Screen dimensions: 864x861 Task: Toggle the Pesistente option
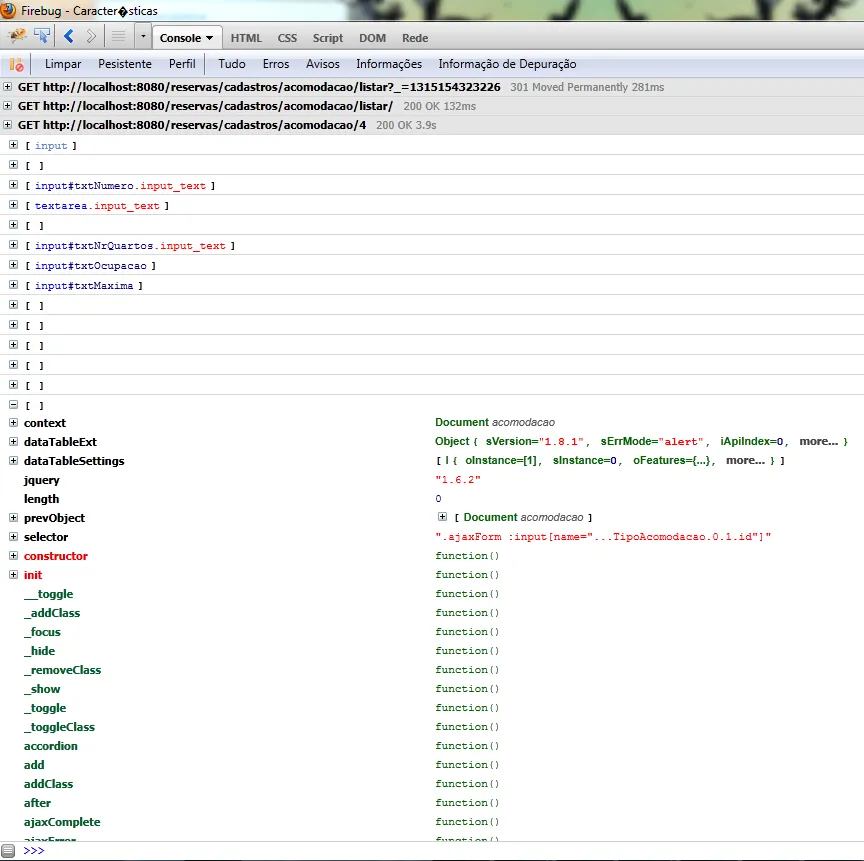tap(125, 64)
